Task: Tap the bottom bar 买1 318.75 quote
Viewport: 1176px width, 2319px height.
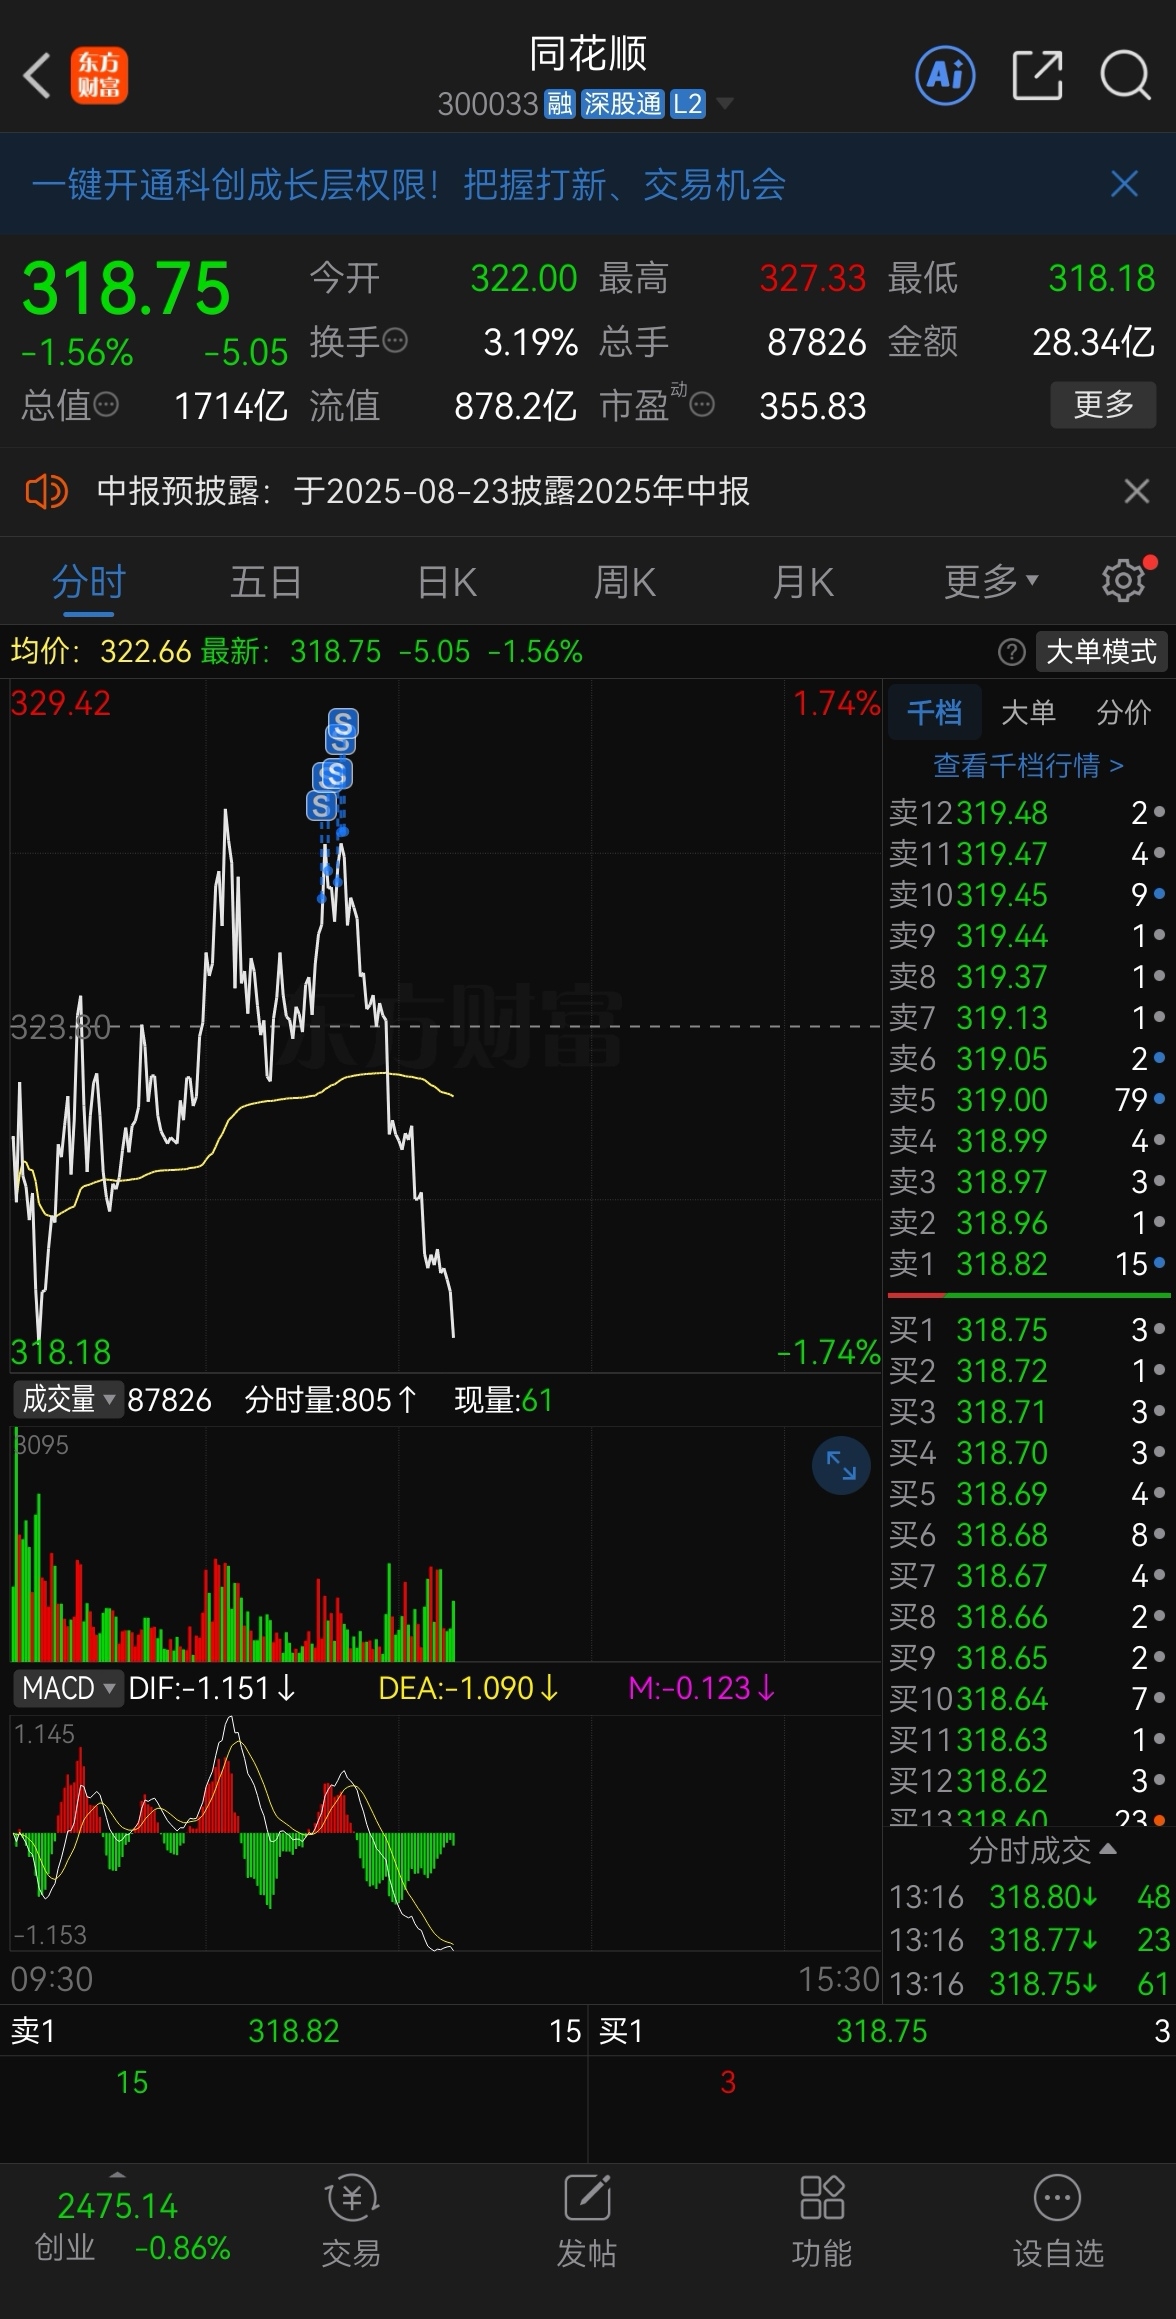Action: (883, 2031)
